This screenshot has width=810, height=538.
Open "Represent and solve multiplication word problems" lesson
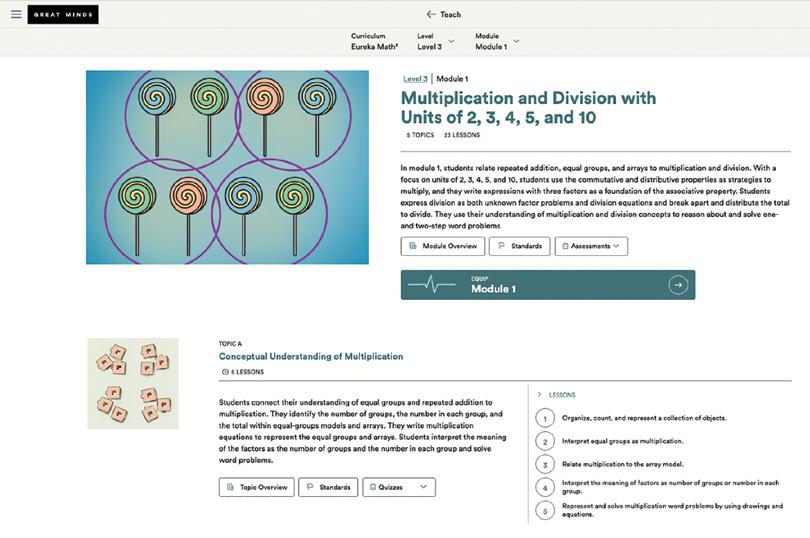[673, 510]
